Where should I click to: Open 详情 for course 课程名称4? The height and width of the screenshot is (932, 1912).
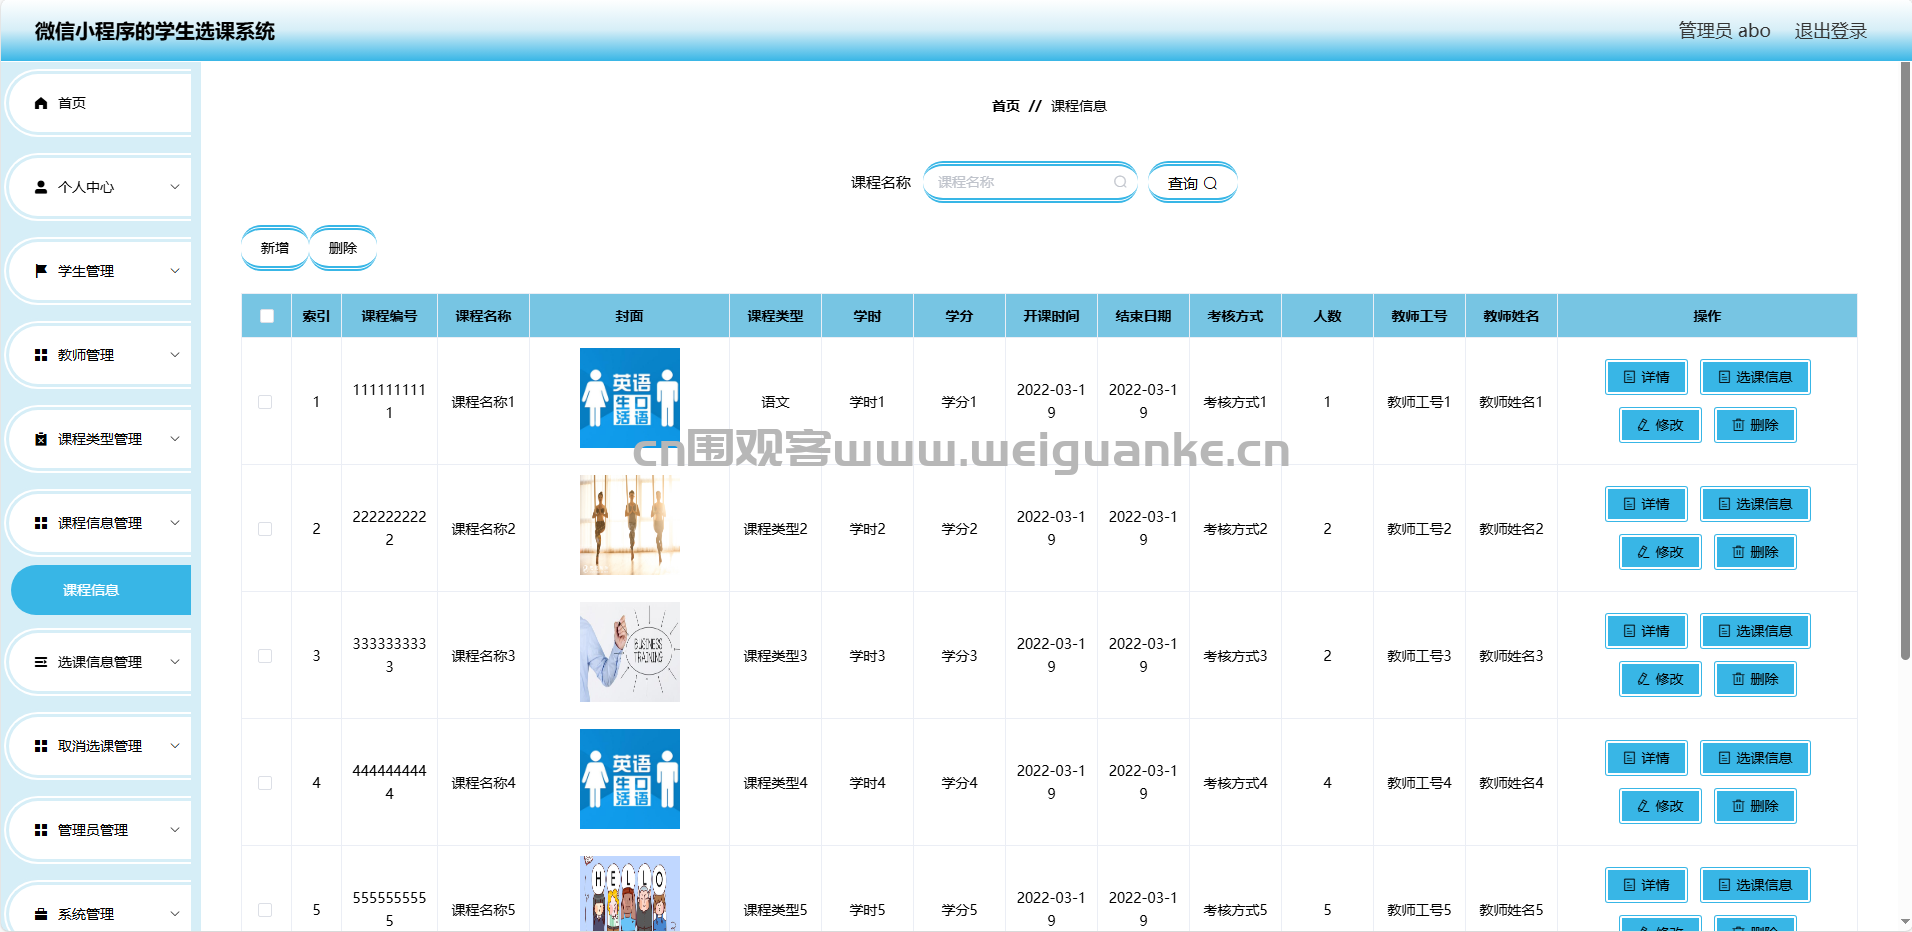1646,758
